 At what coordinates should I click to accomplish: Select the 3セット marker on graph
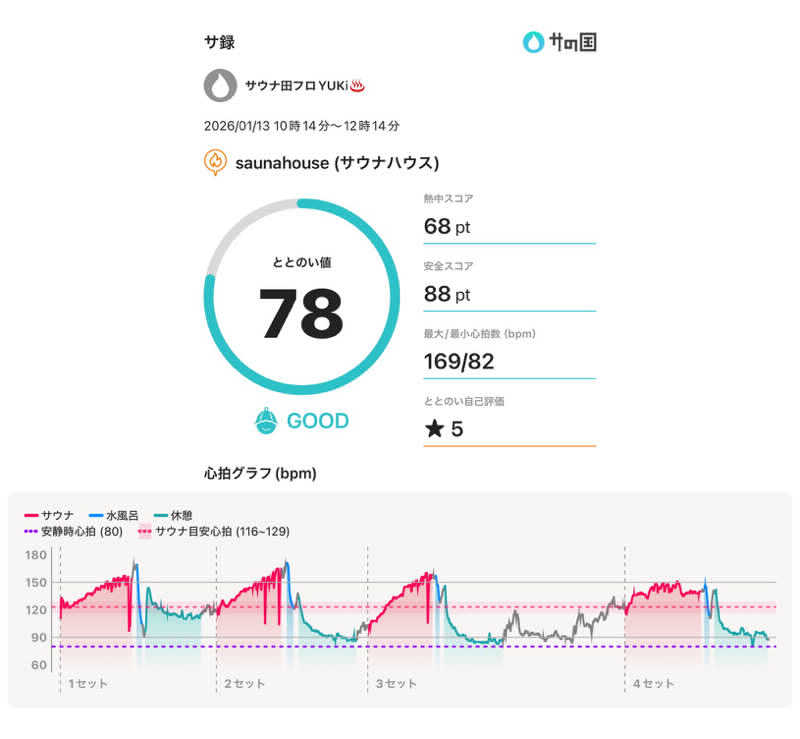pos(395,683)
